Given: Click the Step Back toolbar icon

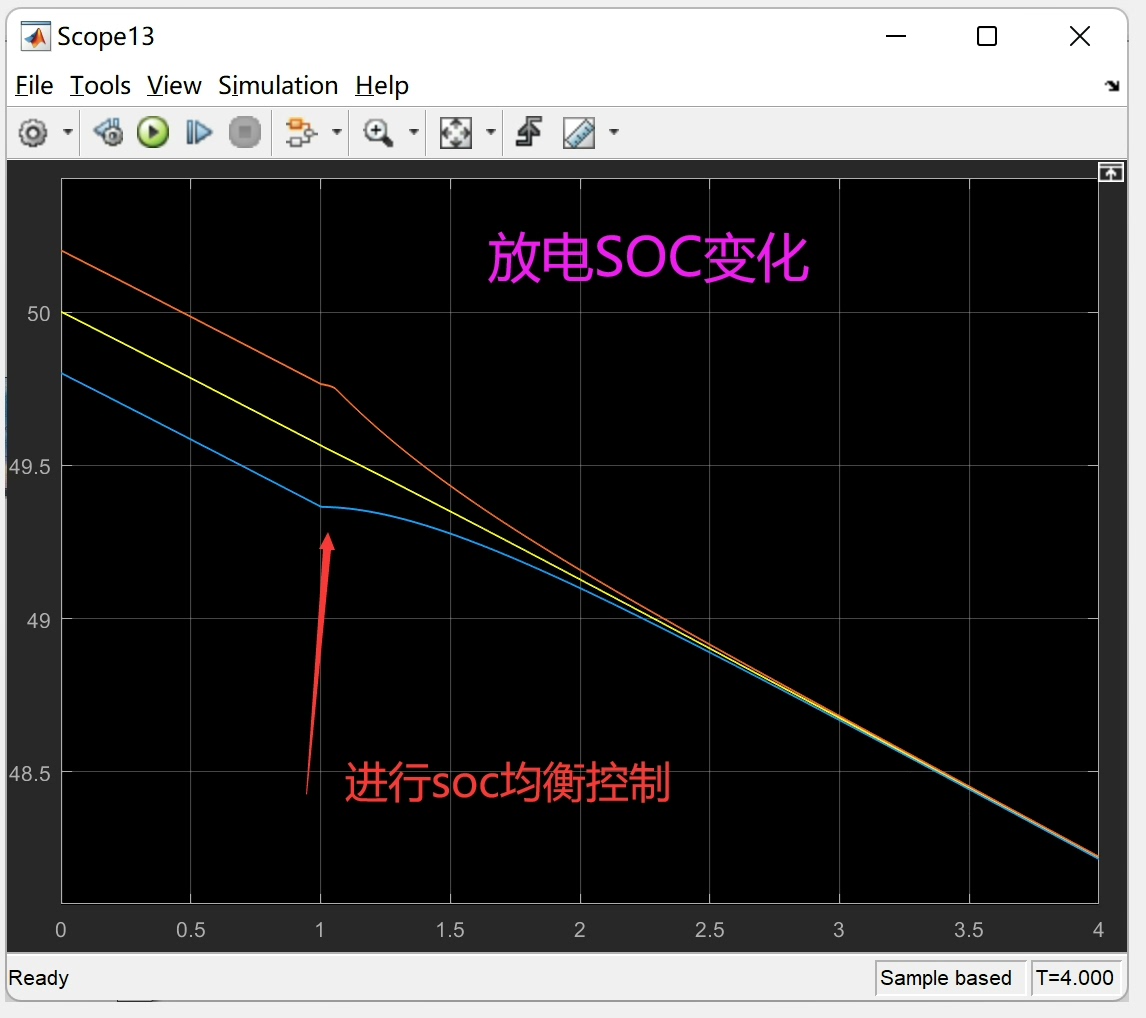Looking at the screenshot, I should [x=108, y=133].
